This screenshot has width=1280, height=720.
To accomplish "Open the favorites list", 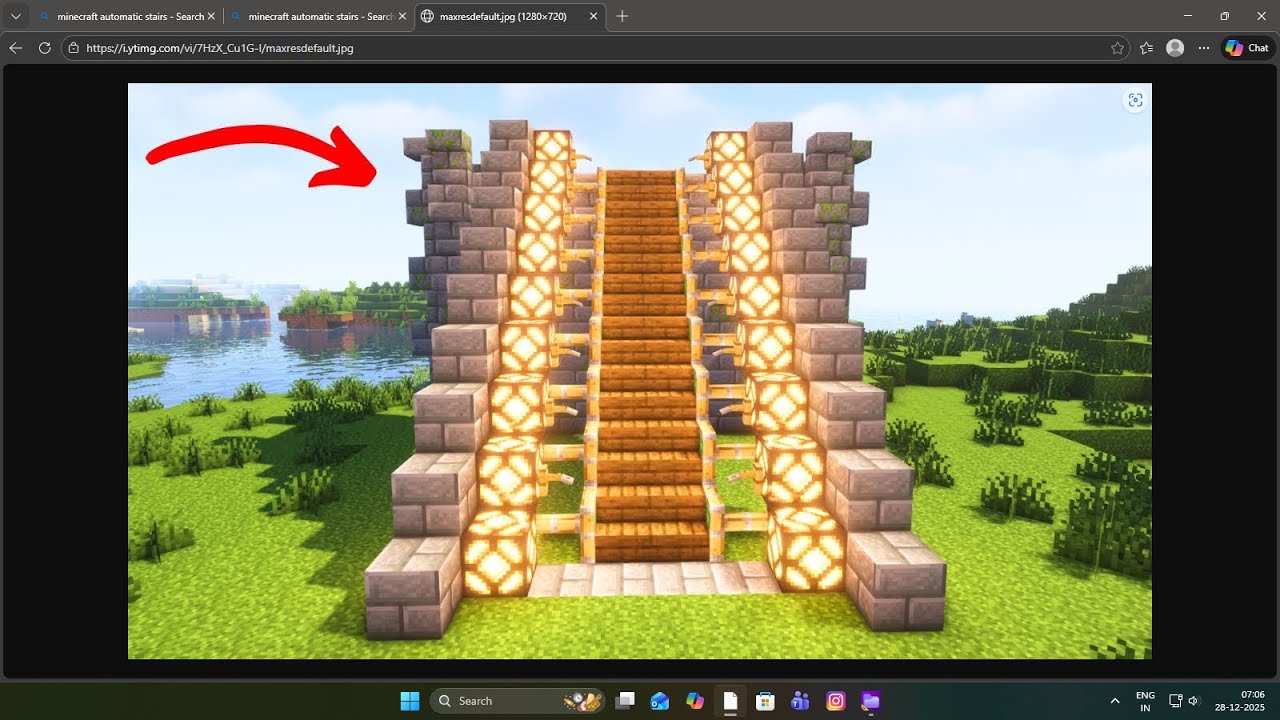I will (x=1146, y=47).
